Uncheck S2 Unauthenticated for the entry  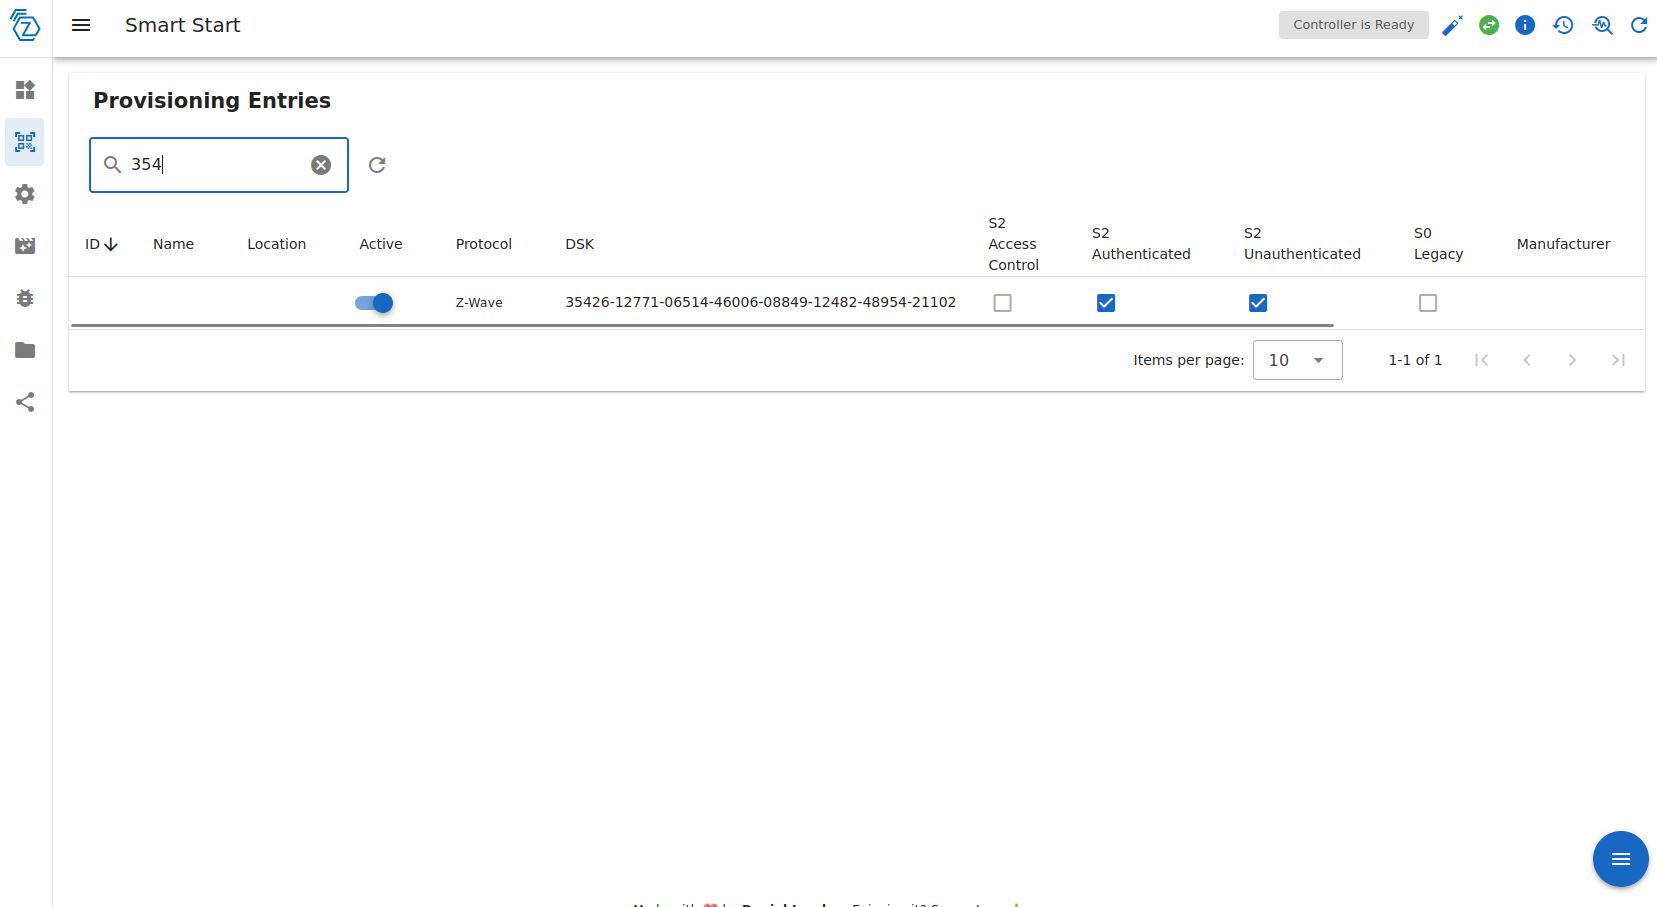click(1258, 303)
